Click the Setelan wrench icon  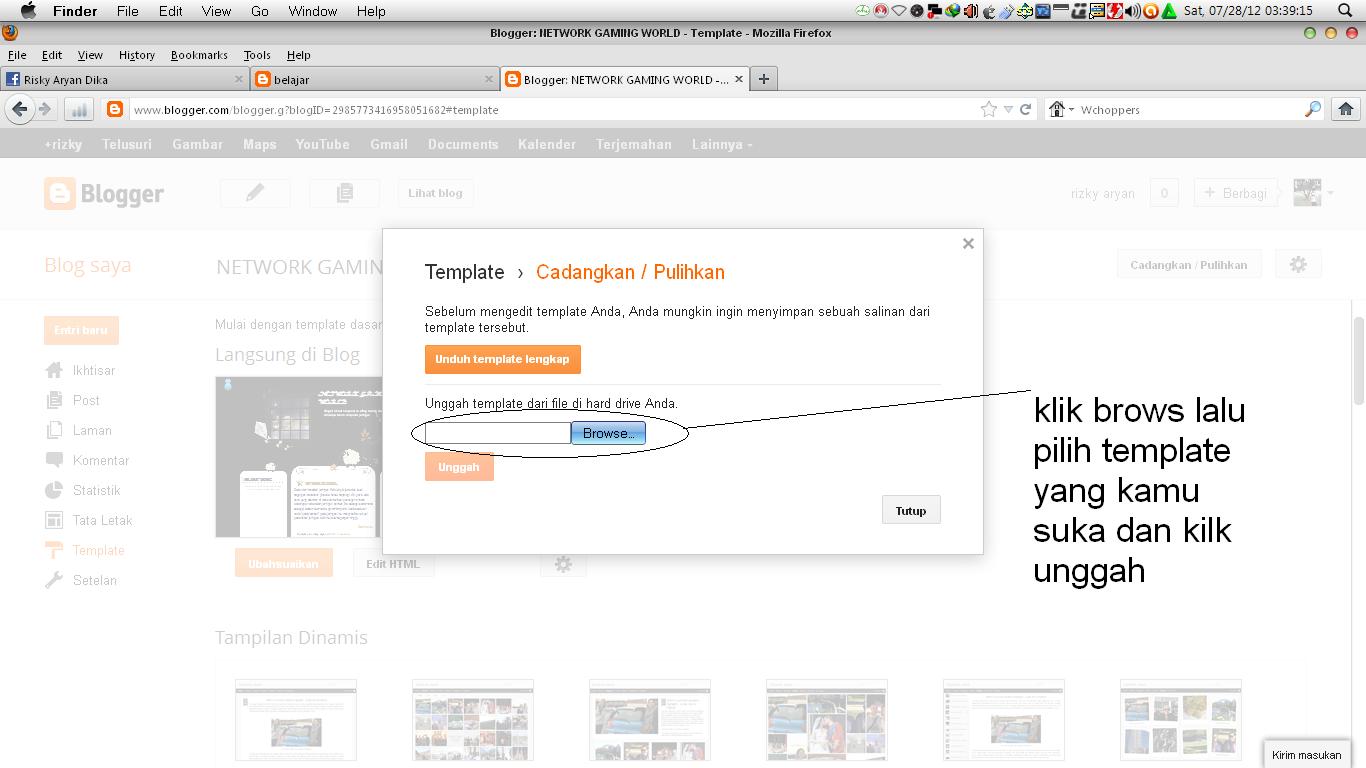point(54,580)
